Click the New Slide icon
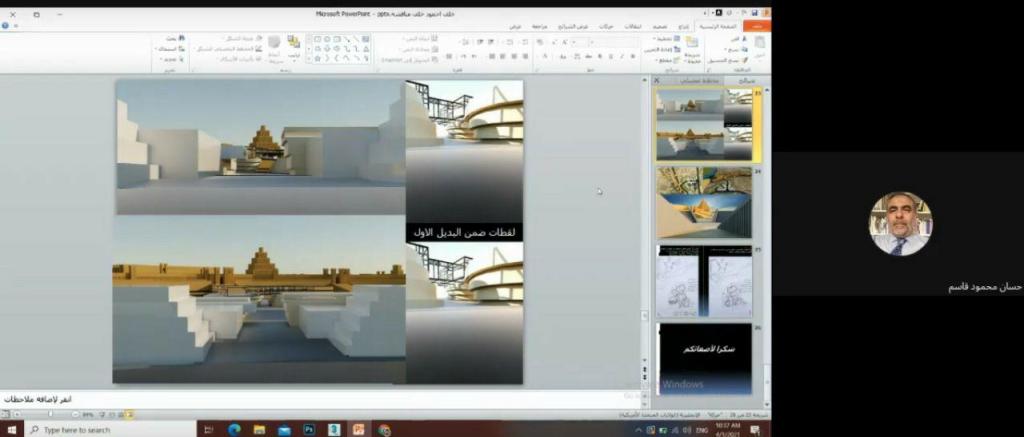The image size is (1024, 437). coord(691,47)
